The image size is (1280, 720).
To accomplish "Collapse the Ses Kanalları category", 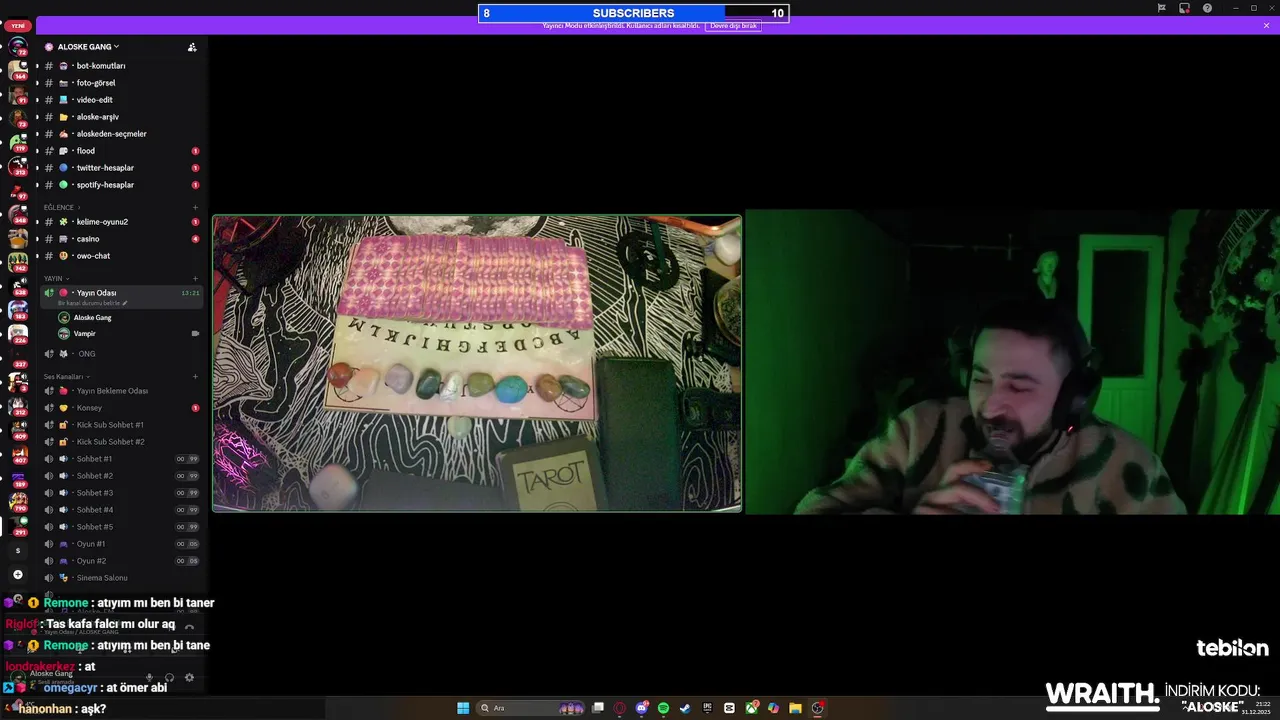I will pos(65,377).
